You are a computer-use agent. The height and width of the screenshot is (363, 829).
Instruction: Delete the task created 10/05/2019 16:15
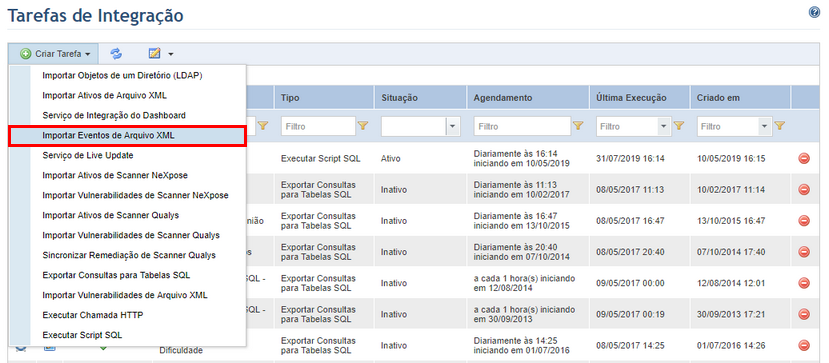click(x=804, y=158)
